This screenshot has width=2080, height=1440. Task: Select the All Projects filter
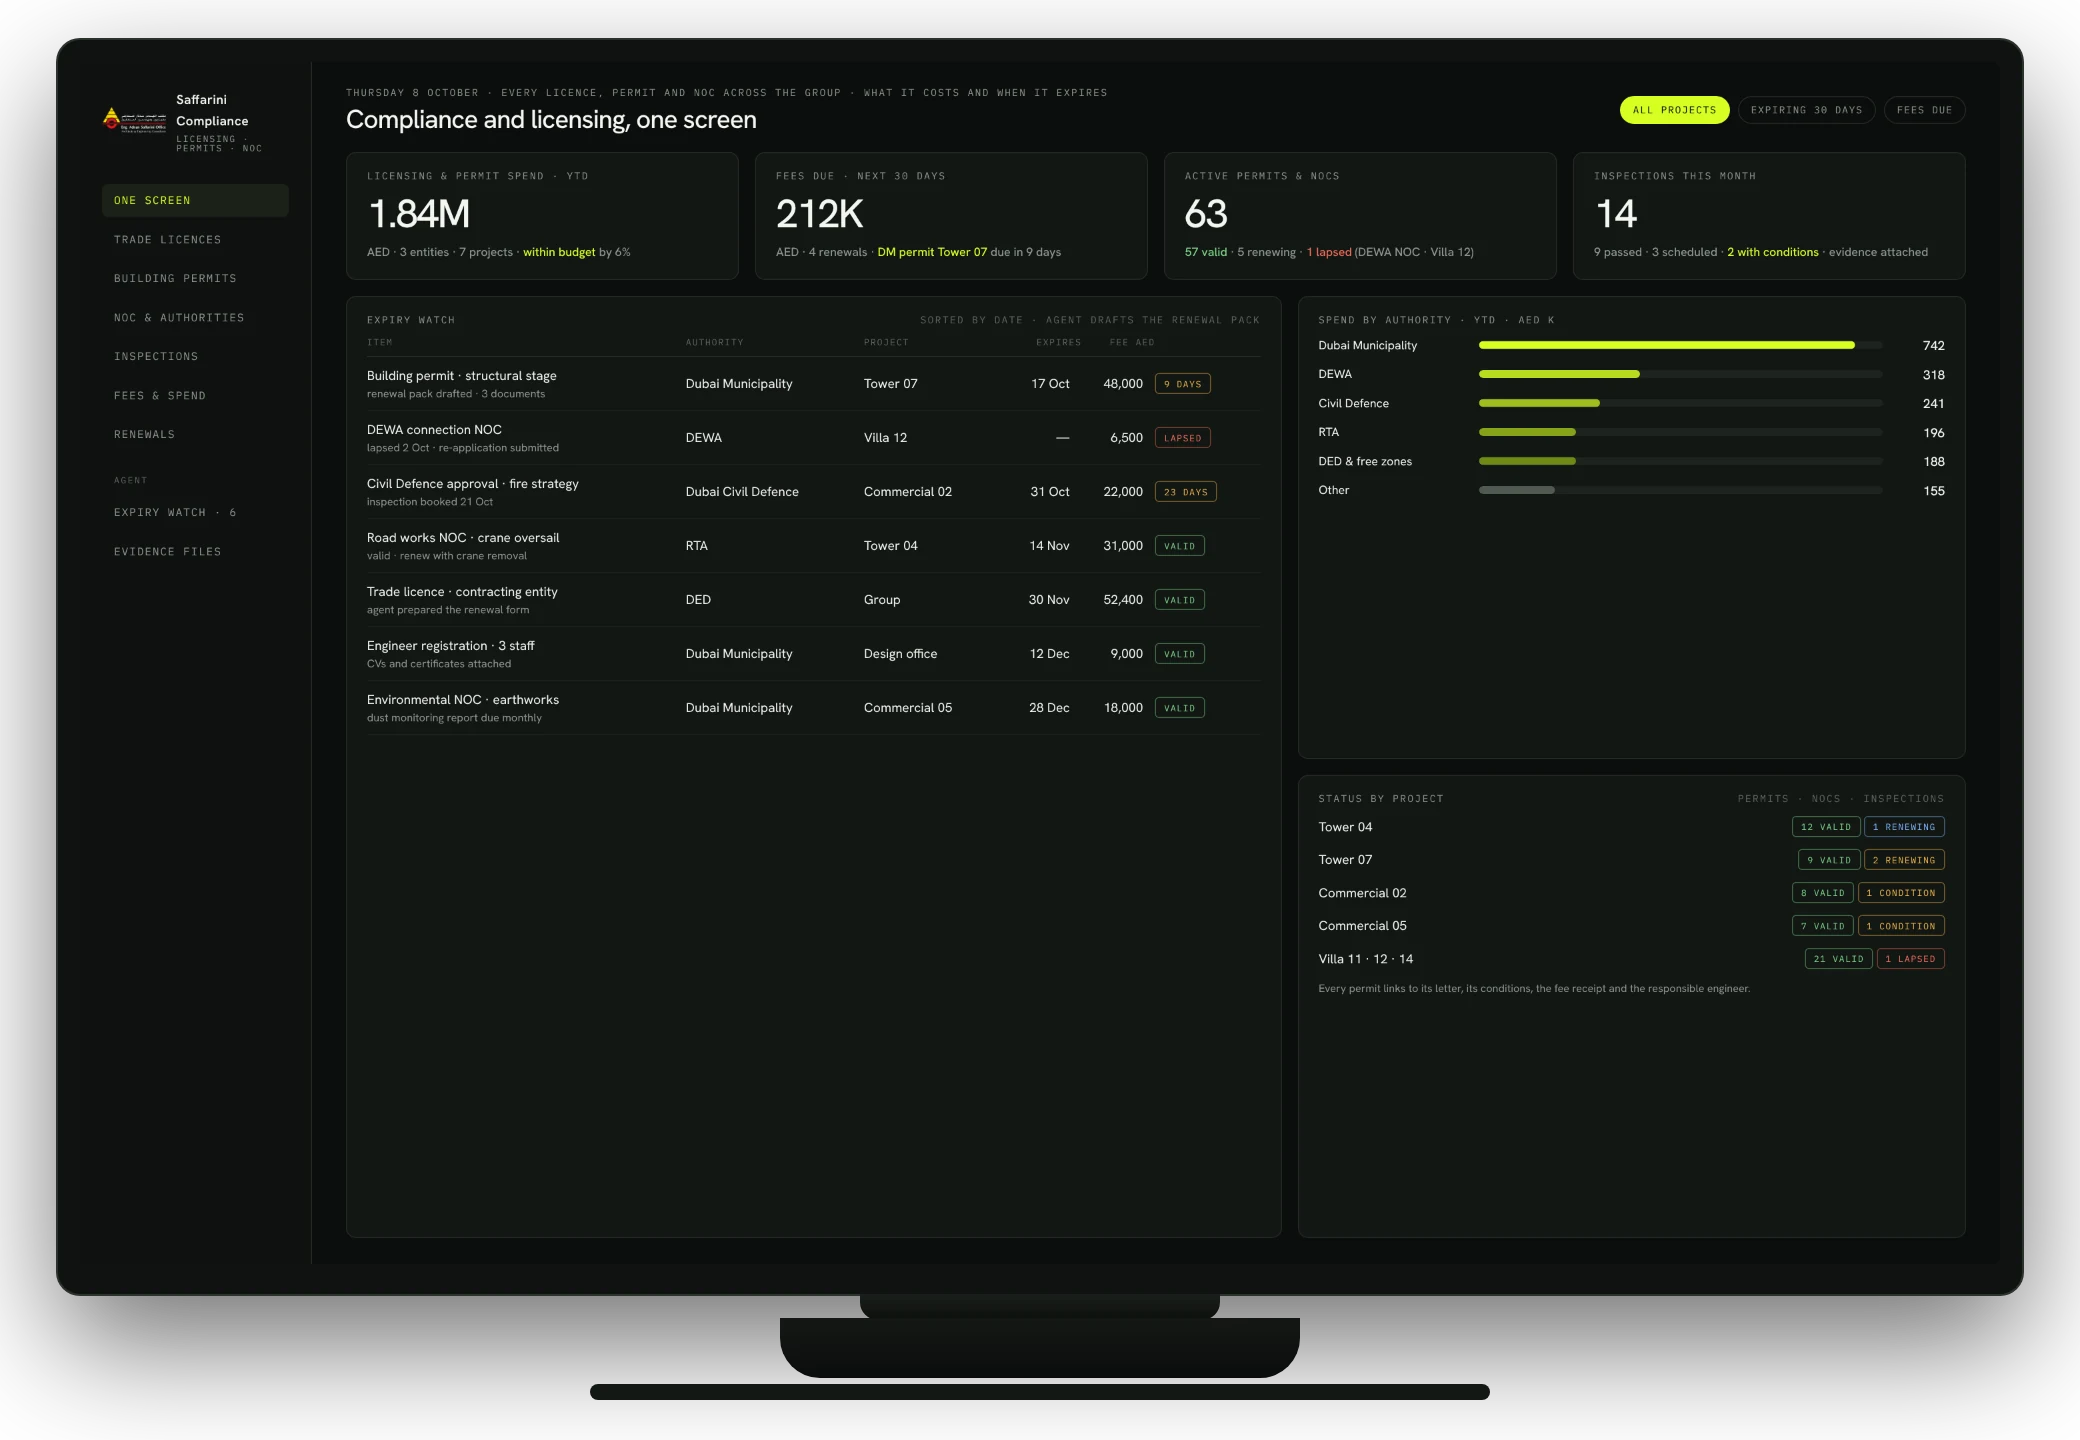pyautogui.click(x=1674, y=110)
